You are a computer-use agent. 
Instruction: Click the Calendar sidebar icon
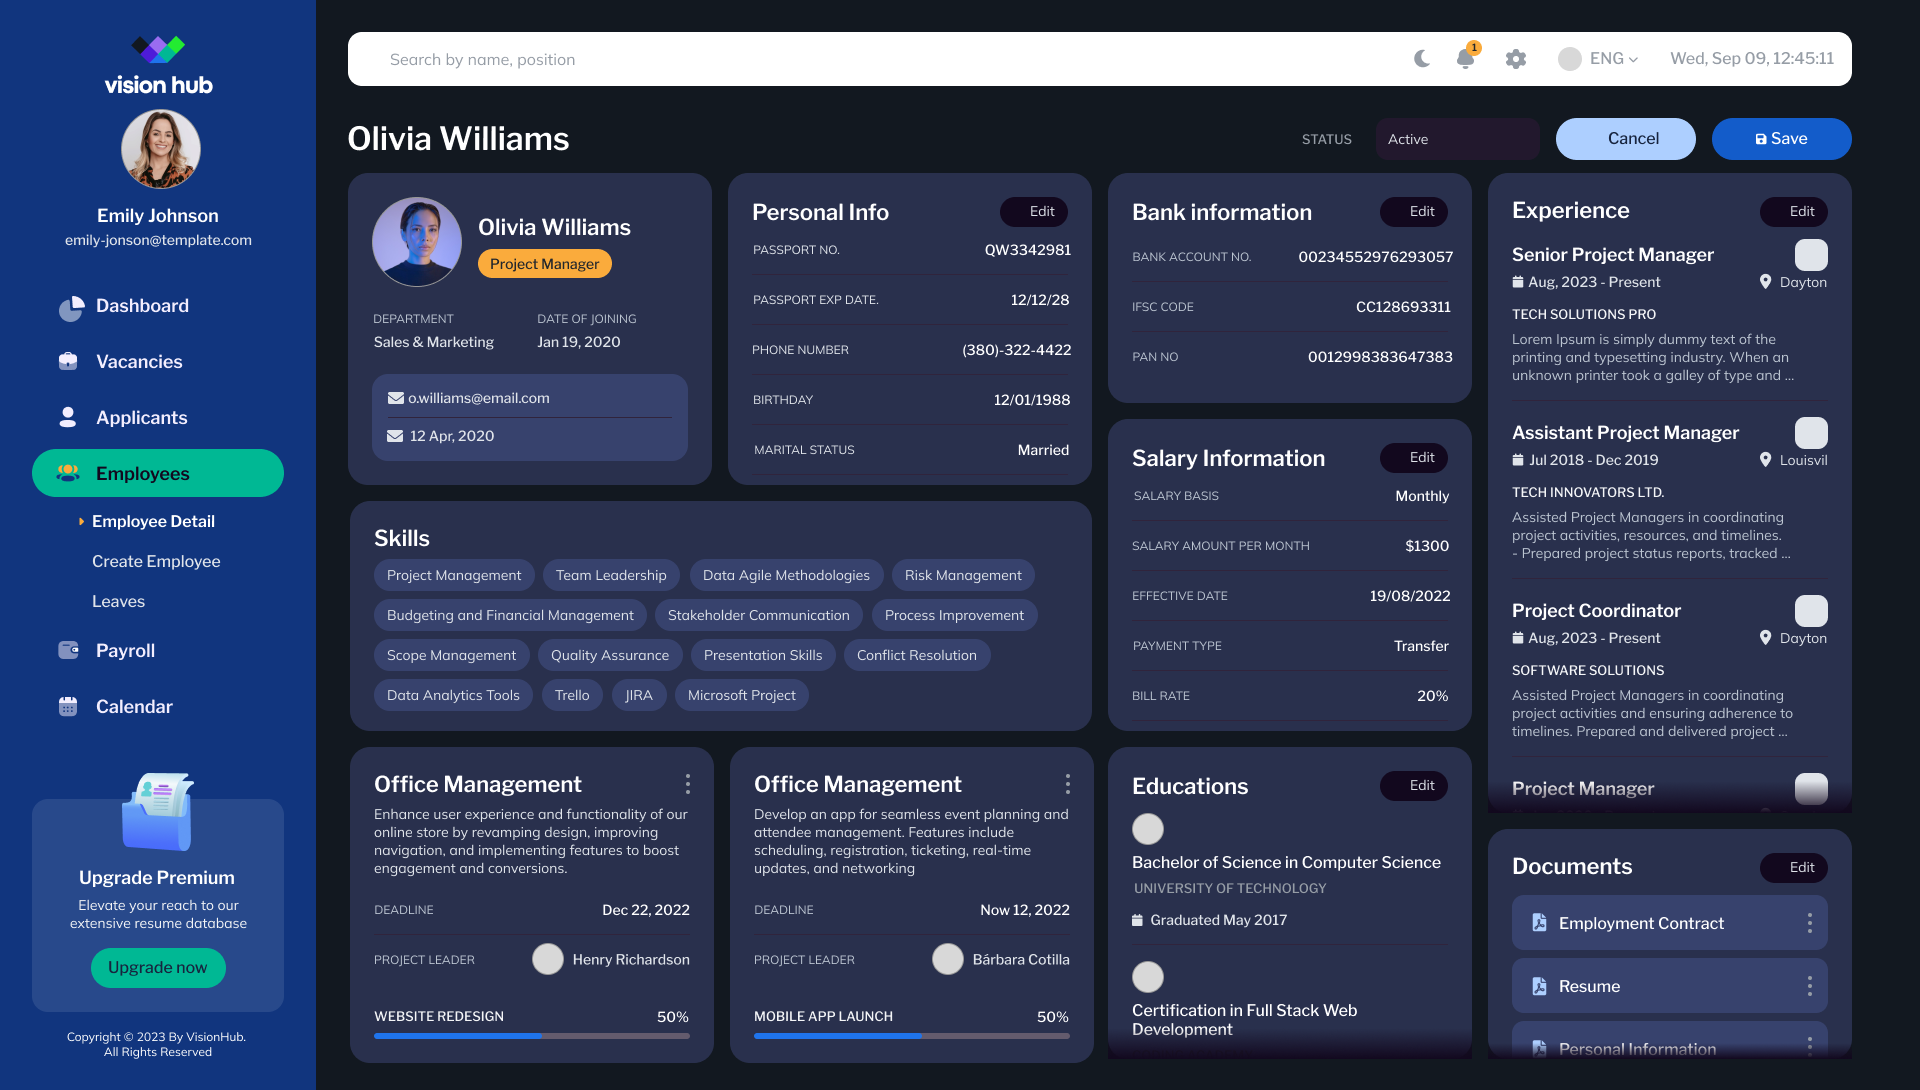68,706
